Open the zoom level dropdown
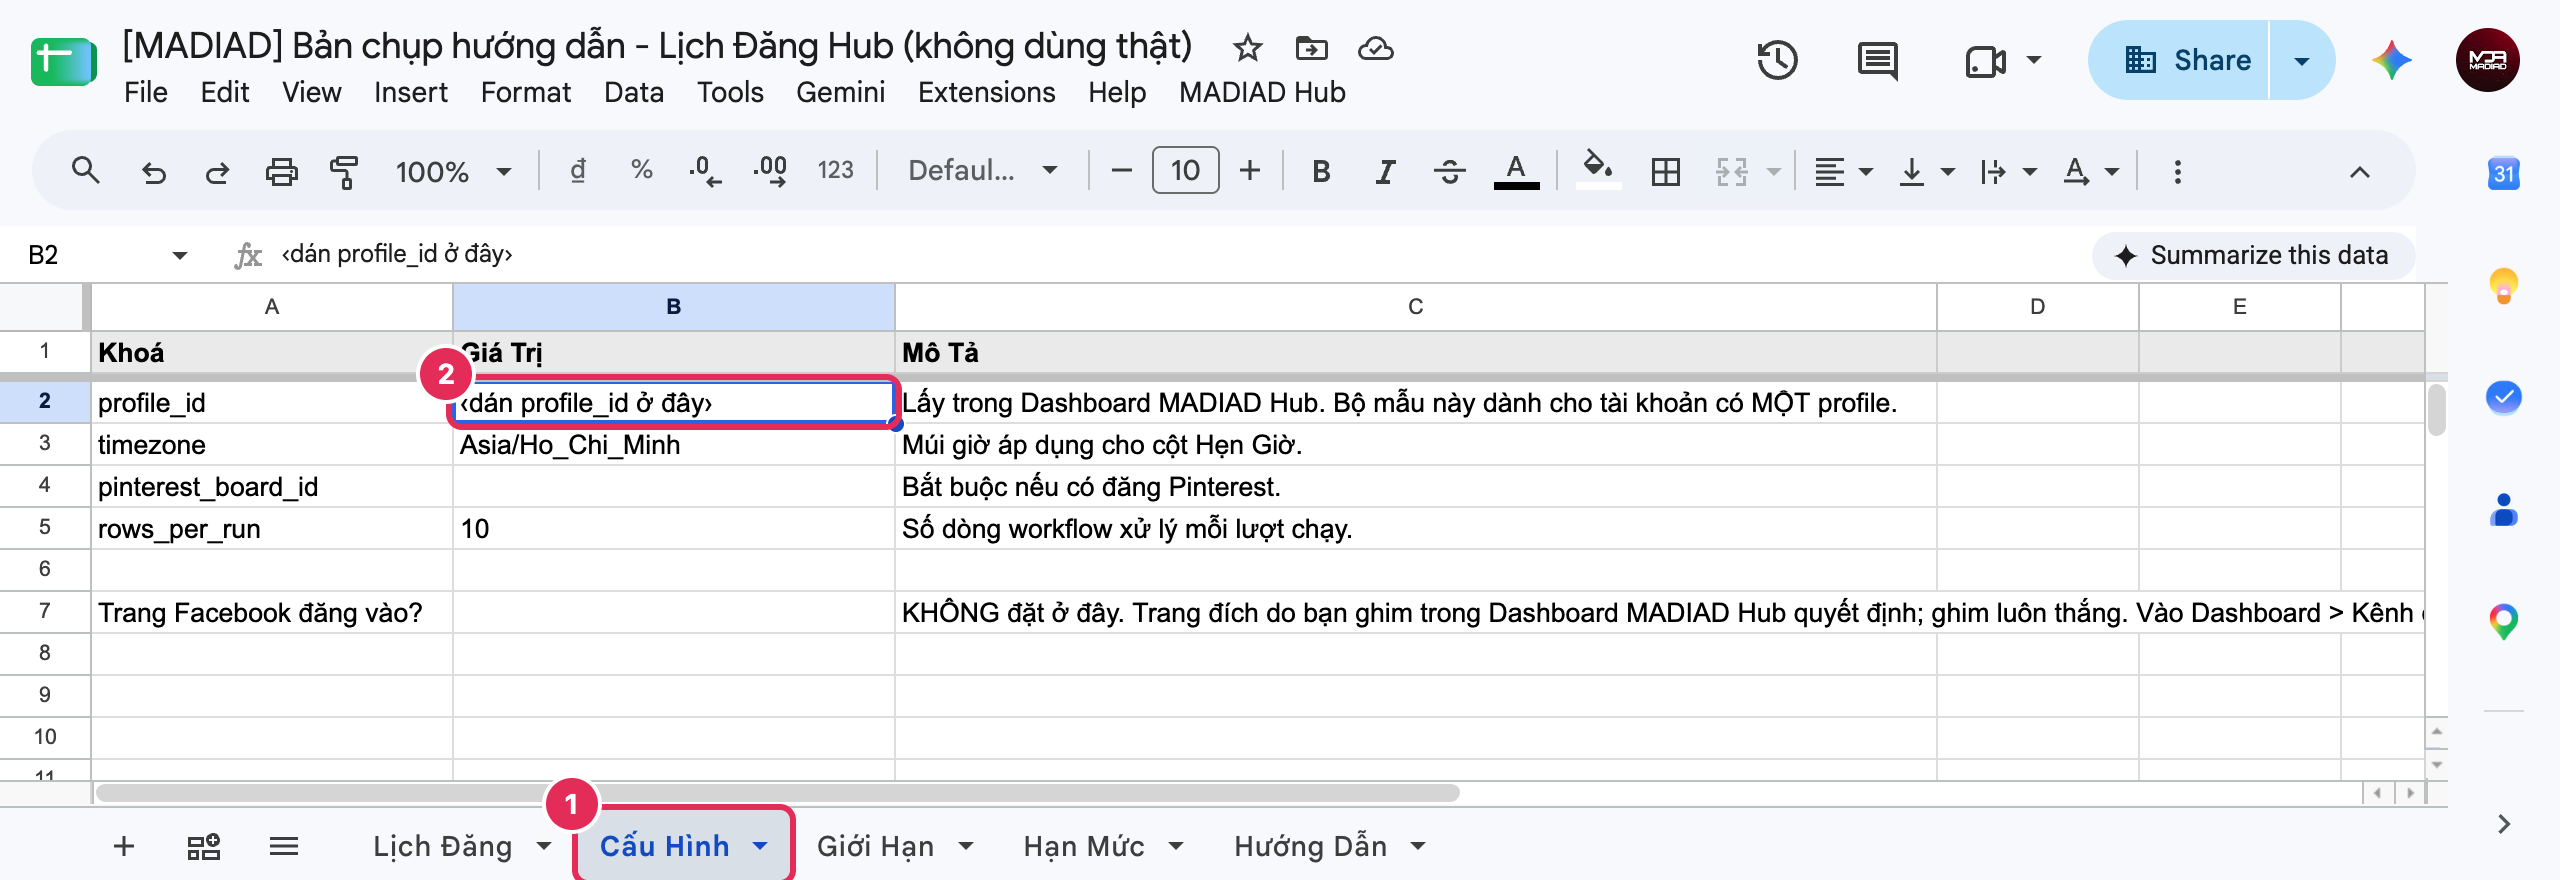 click(453, 172)
